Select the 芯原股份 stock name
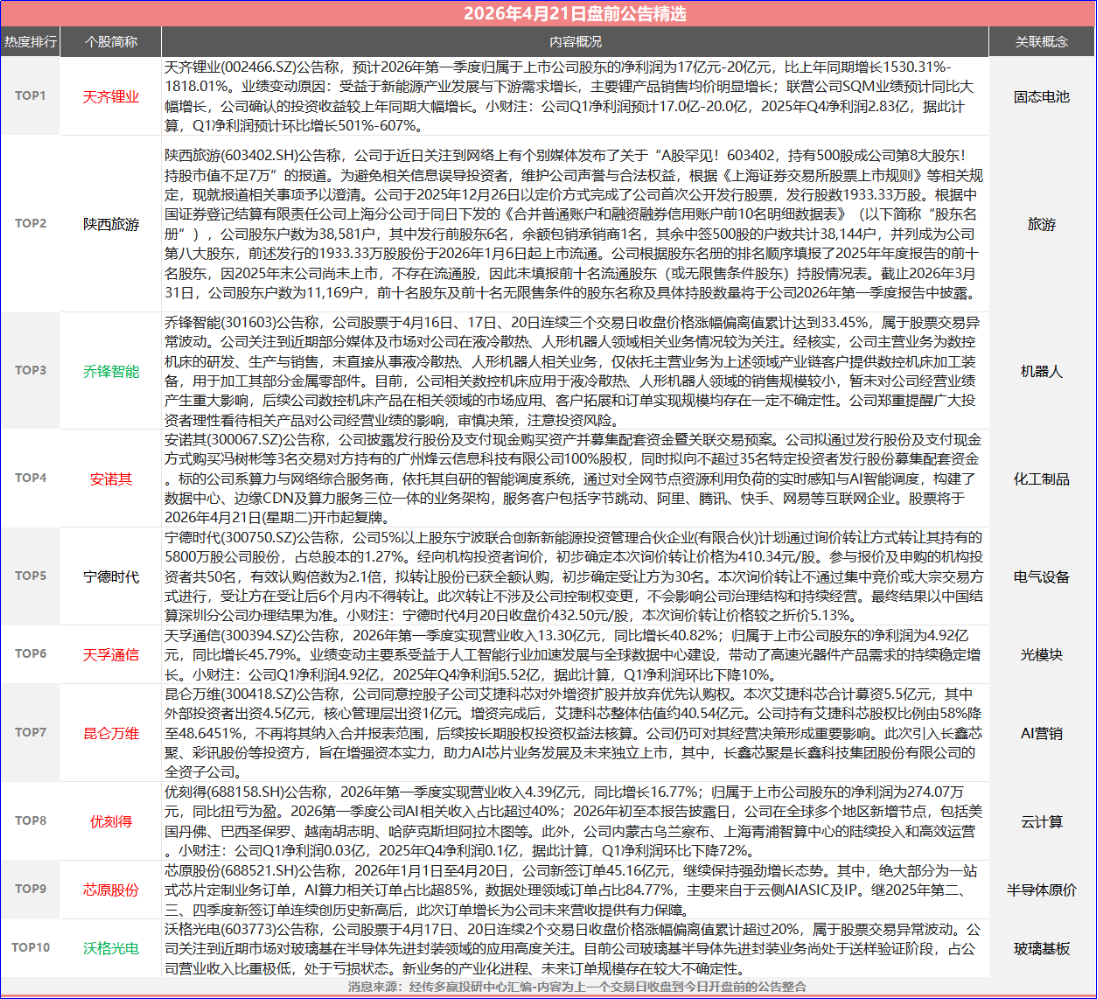This screenshot has height=999, width=1098. coord(111,889)
